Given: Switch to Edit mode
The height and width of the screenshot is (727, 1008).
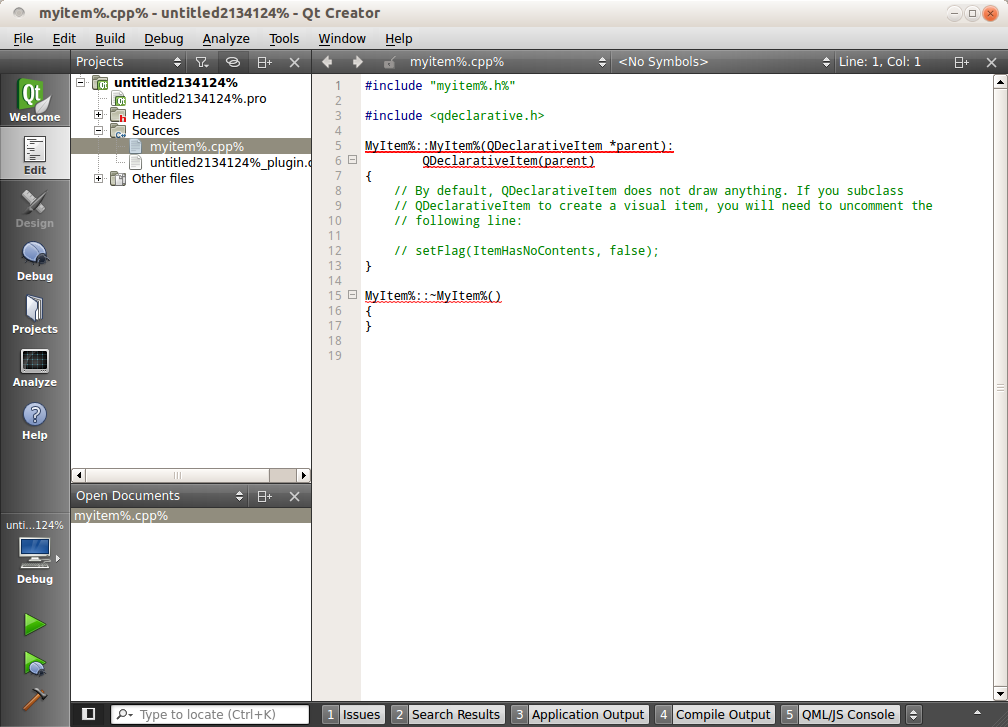Looking at the screenshot, I should [x=35, y=154].
